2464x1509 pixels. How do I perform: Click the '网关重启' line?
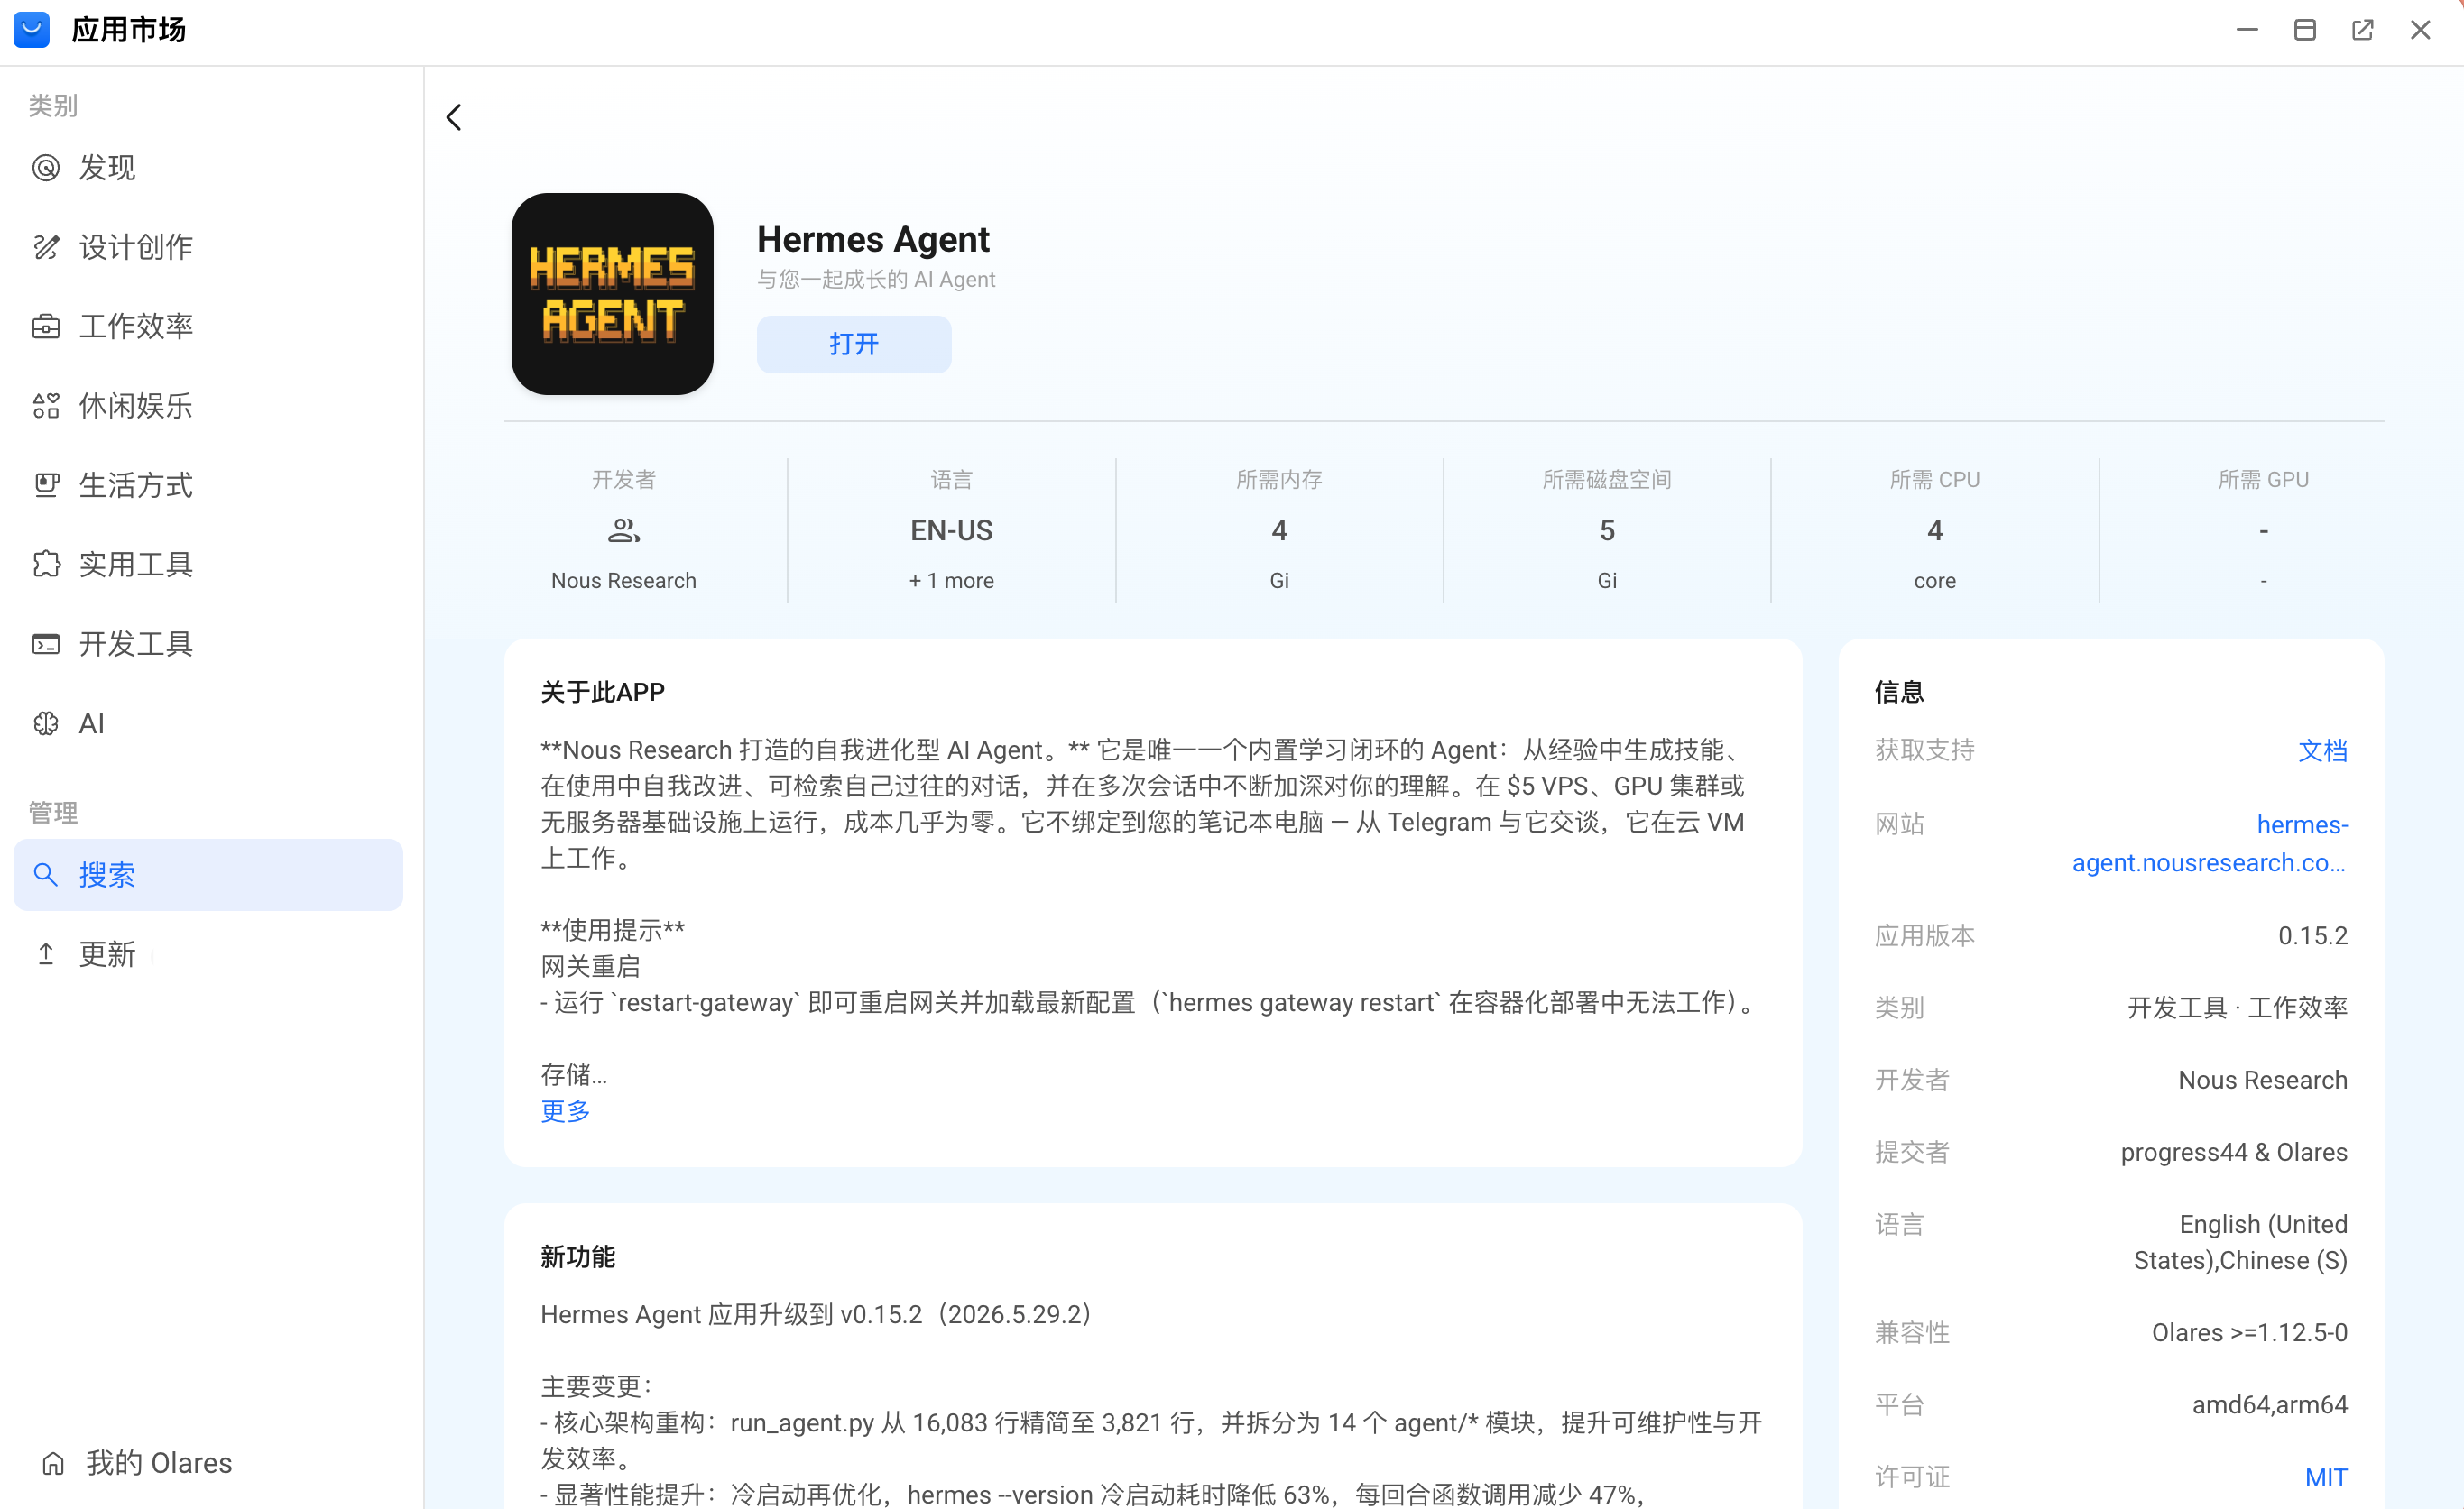(590, 966)
